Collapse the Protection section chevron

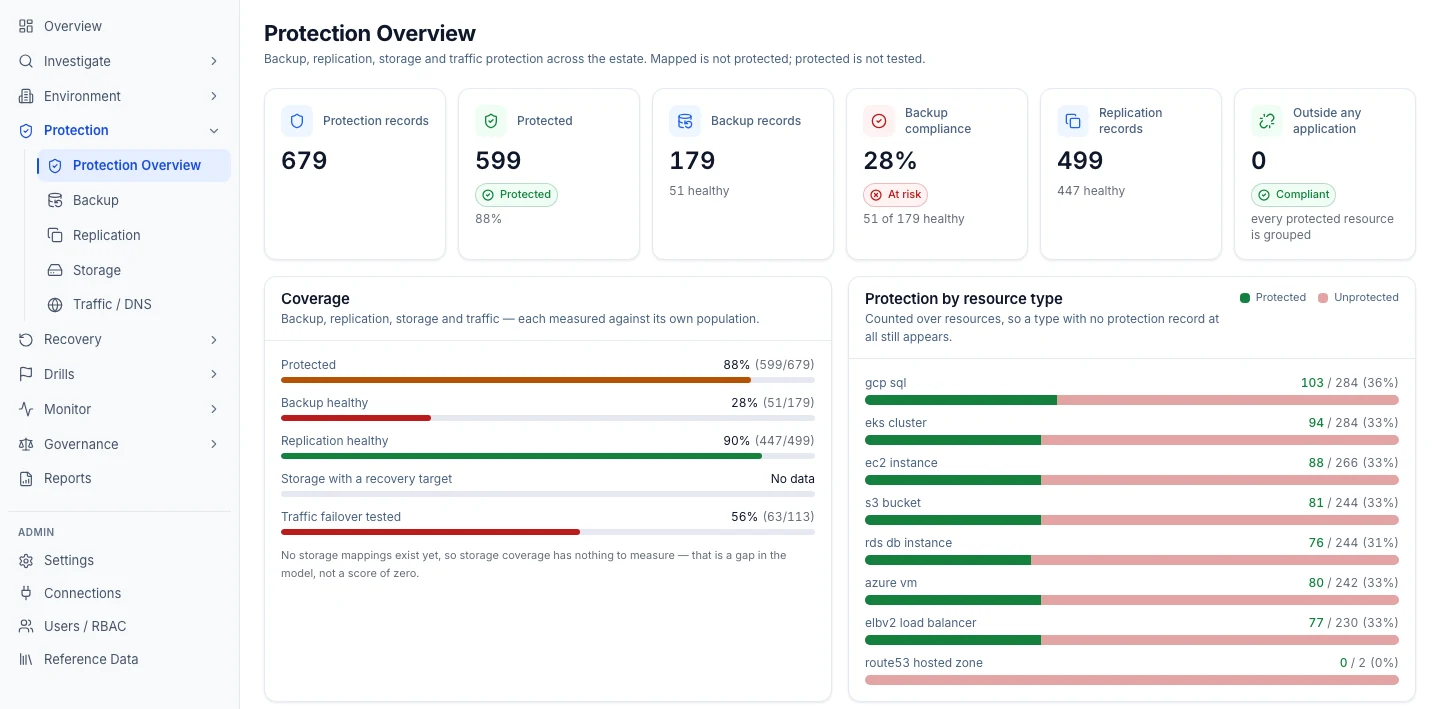(214, 130)
